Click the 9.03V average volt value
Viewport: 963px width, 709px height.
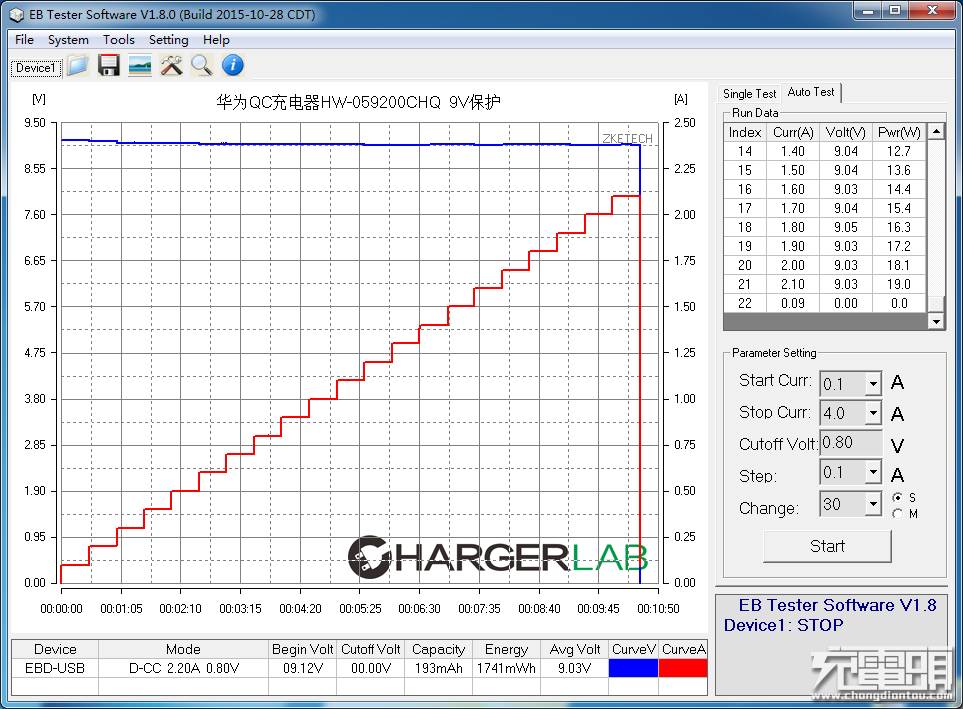[x=575, y=668]
